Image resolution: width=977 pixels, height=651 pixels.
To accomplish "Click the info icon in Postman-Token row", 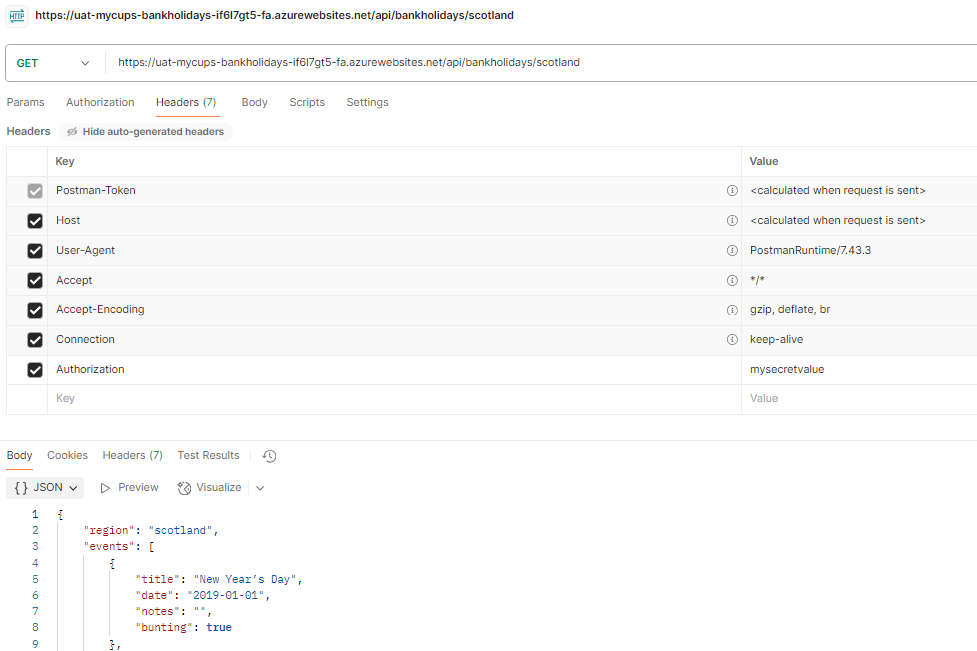I will coord(732,190).
